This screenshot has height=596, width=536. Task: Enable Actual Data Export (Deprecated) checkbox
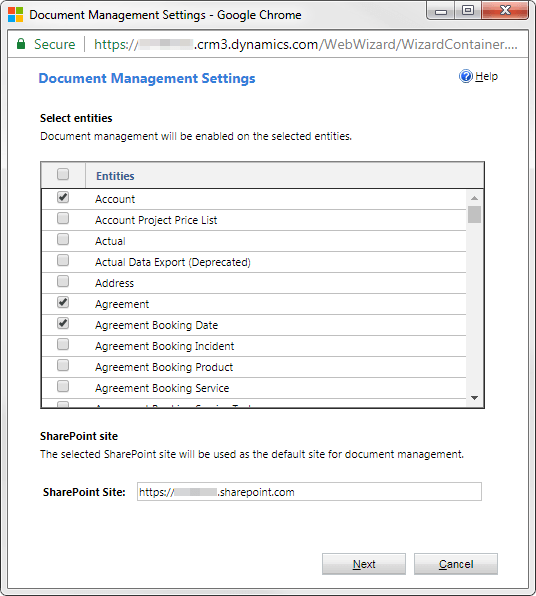pos(63,260)
